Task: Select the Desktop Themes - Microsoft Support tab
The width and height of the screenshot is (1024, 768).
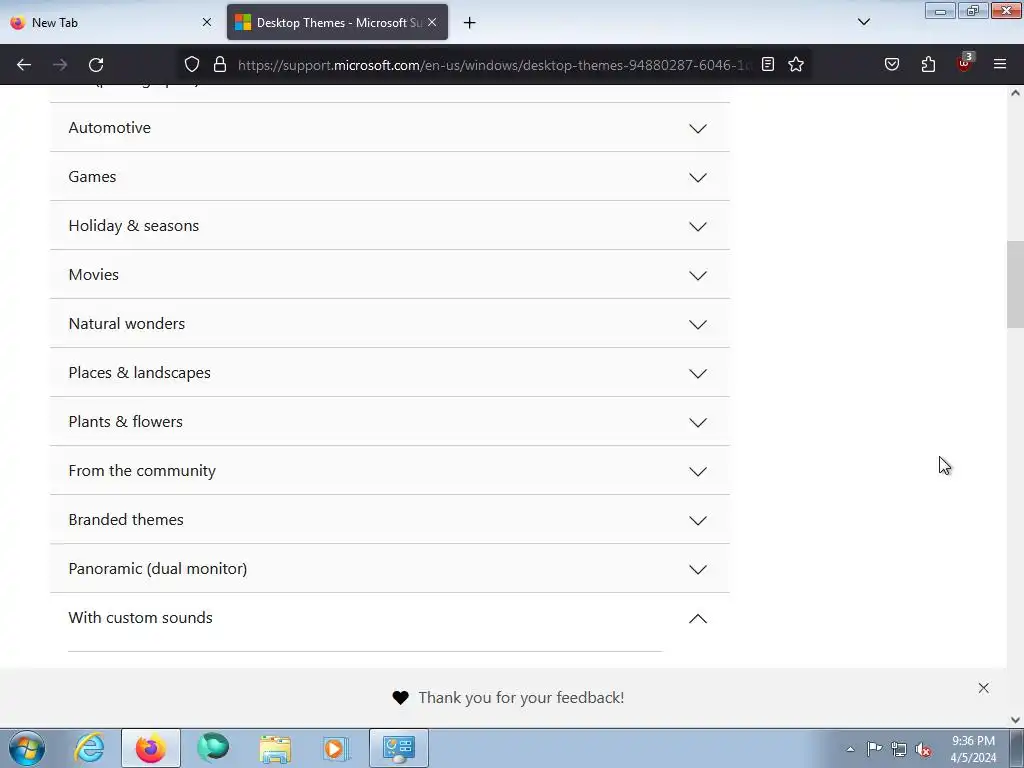Action: pos(337,22)
